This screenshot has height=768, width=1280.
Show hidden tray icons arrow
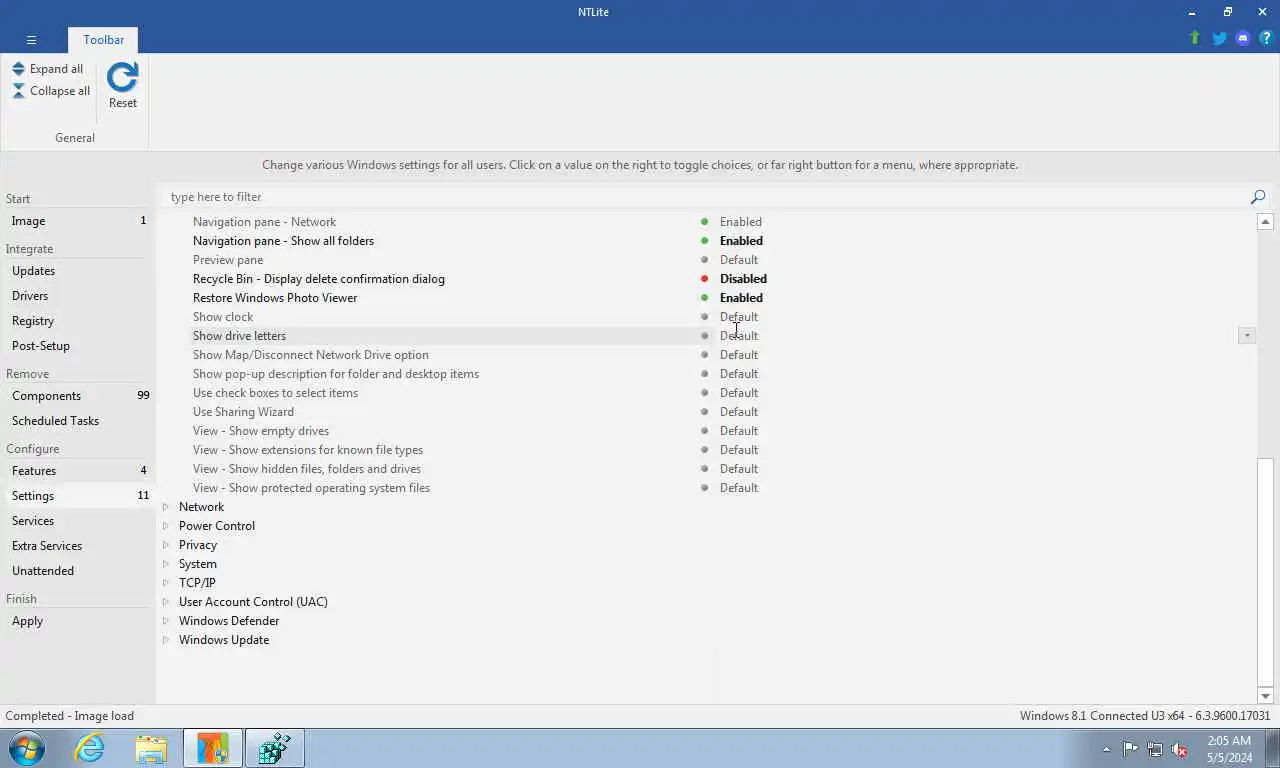tap(1106, 749)
